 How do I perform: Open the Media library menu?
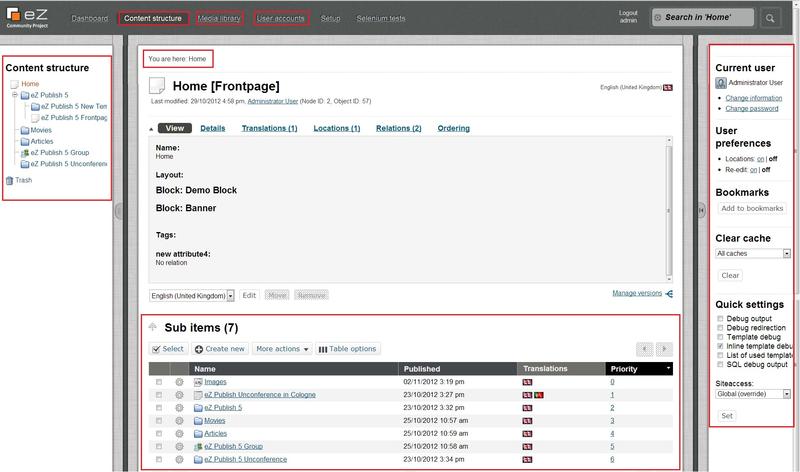(219, 18)
